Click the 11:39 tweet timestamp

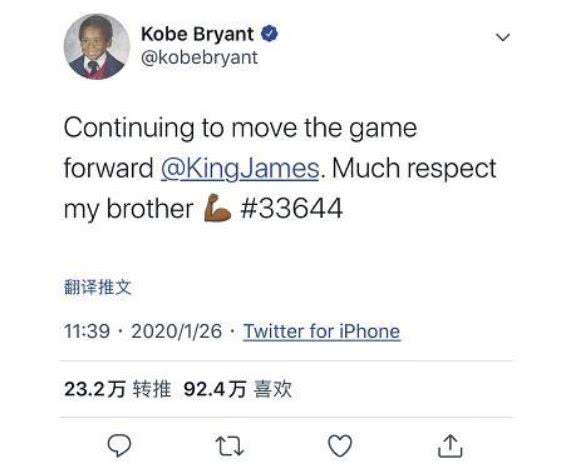coord(87,331)
